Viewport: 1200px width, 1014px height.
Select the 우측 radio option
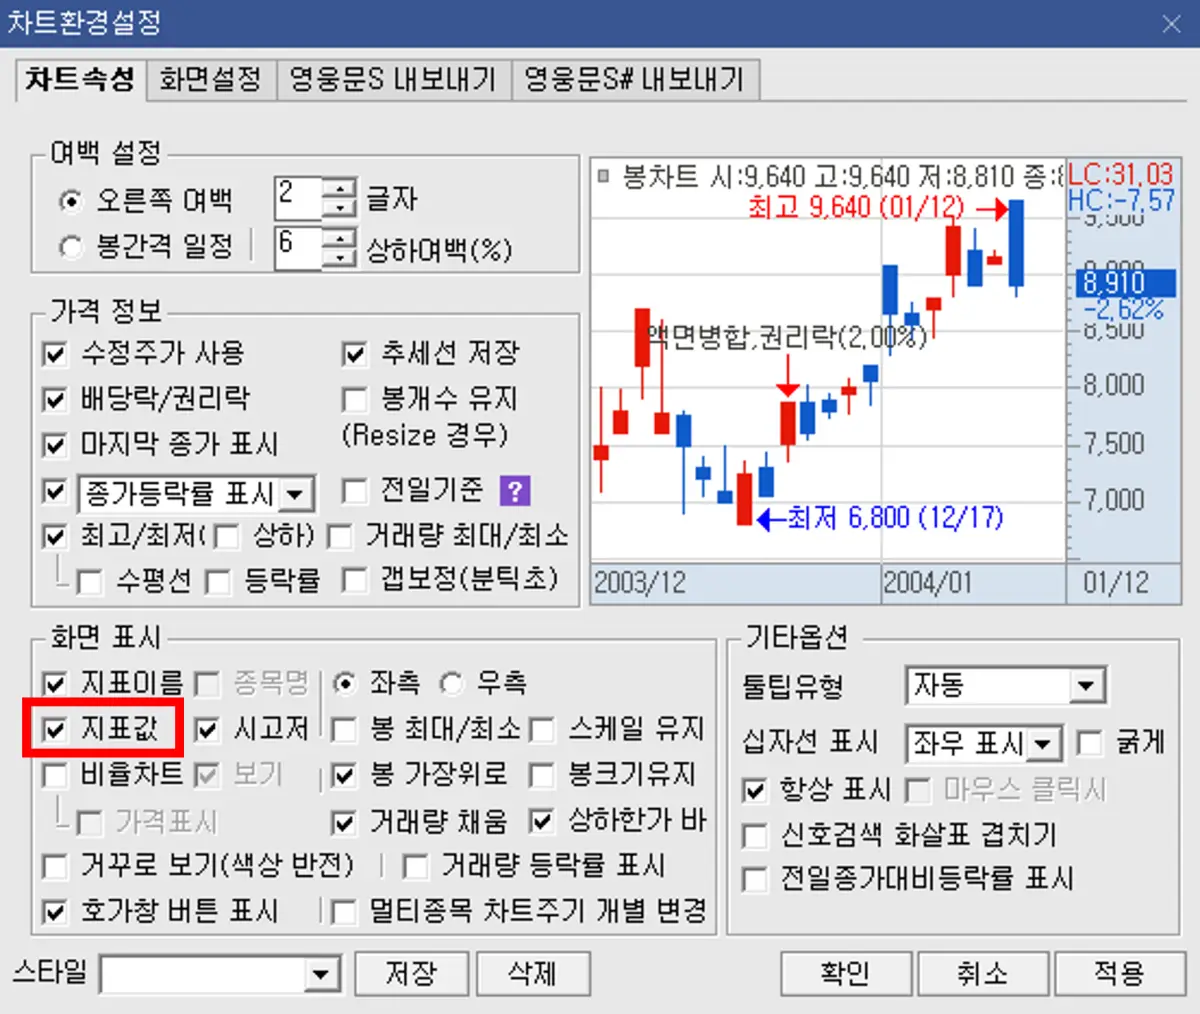click(451, 683)
